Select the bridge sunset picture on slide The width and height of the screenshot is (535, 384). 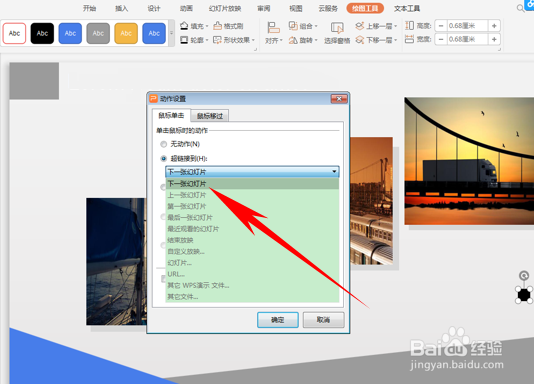(x=469, y=161)
